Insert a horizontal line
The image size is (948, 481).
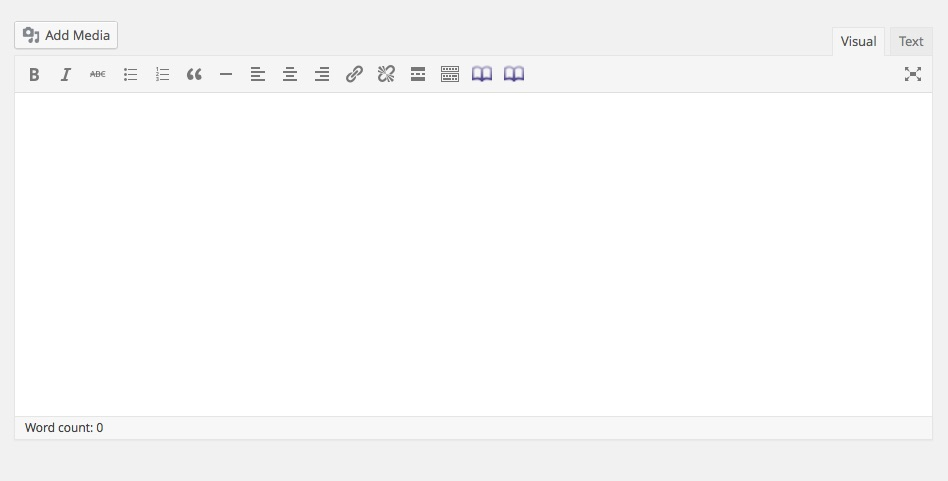click(x=226, y=74)
